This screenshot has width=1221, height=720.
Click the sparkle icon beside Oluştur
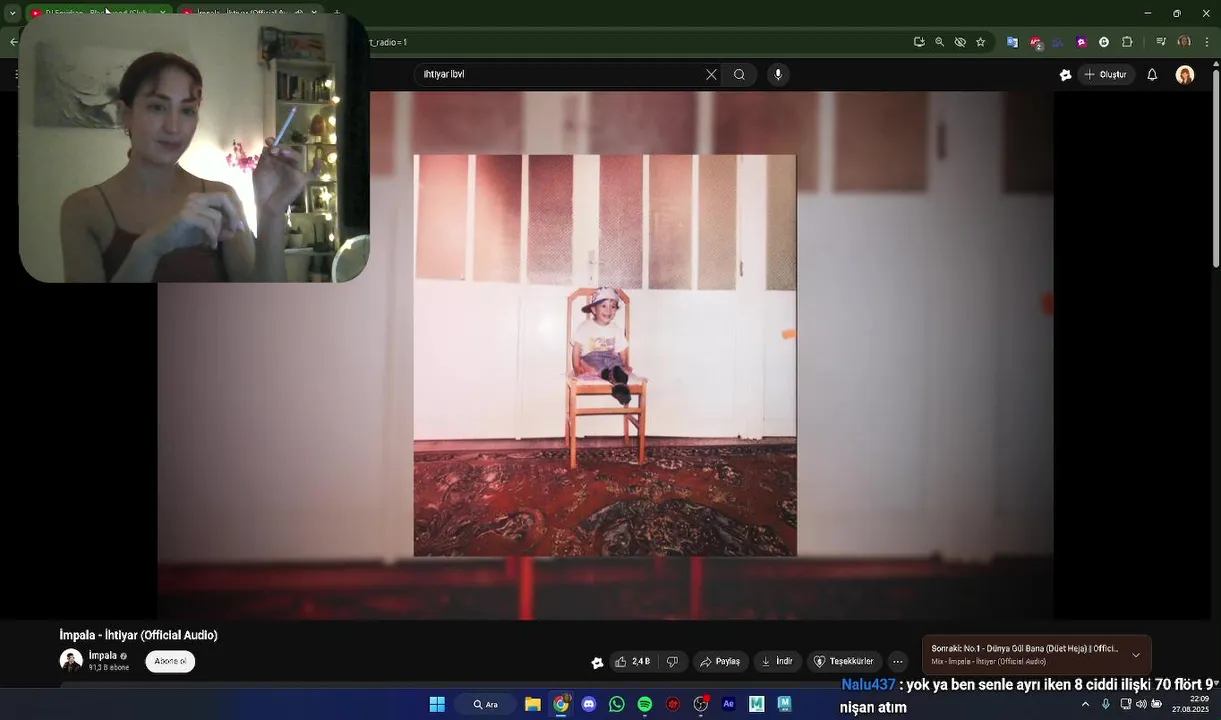[x=1066, y=75]
